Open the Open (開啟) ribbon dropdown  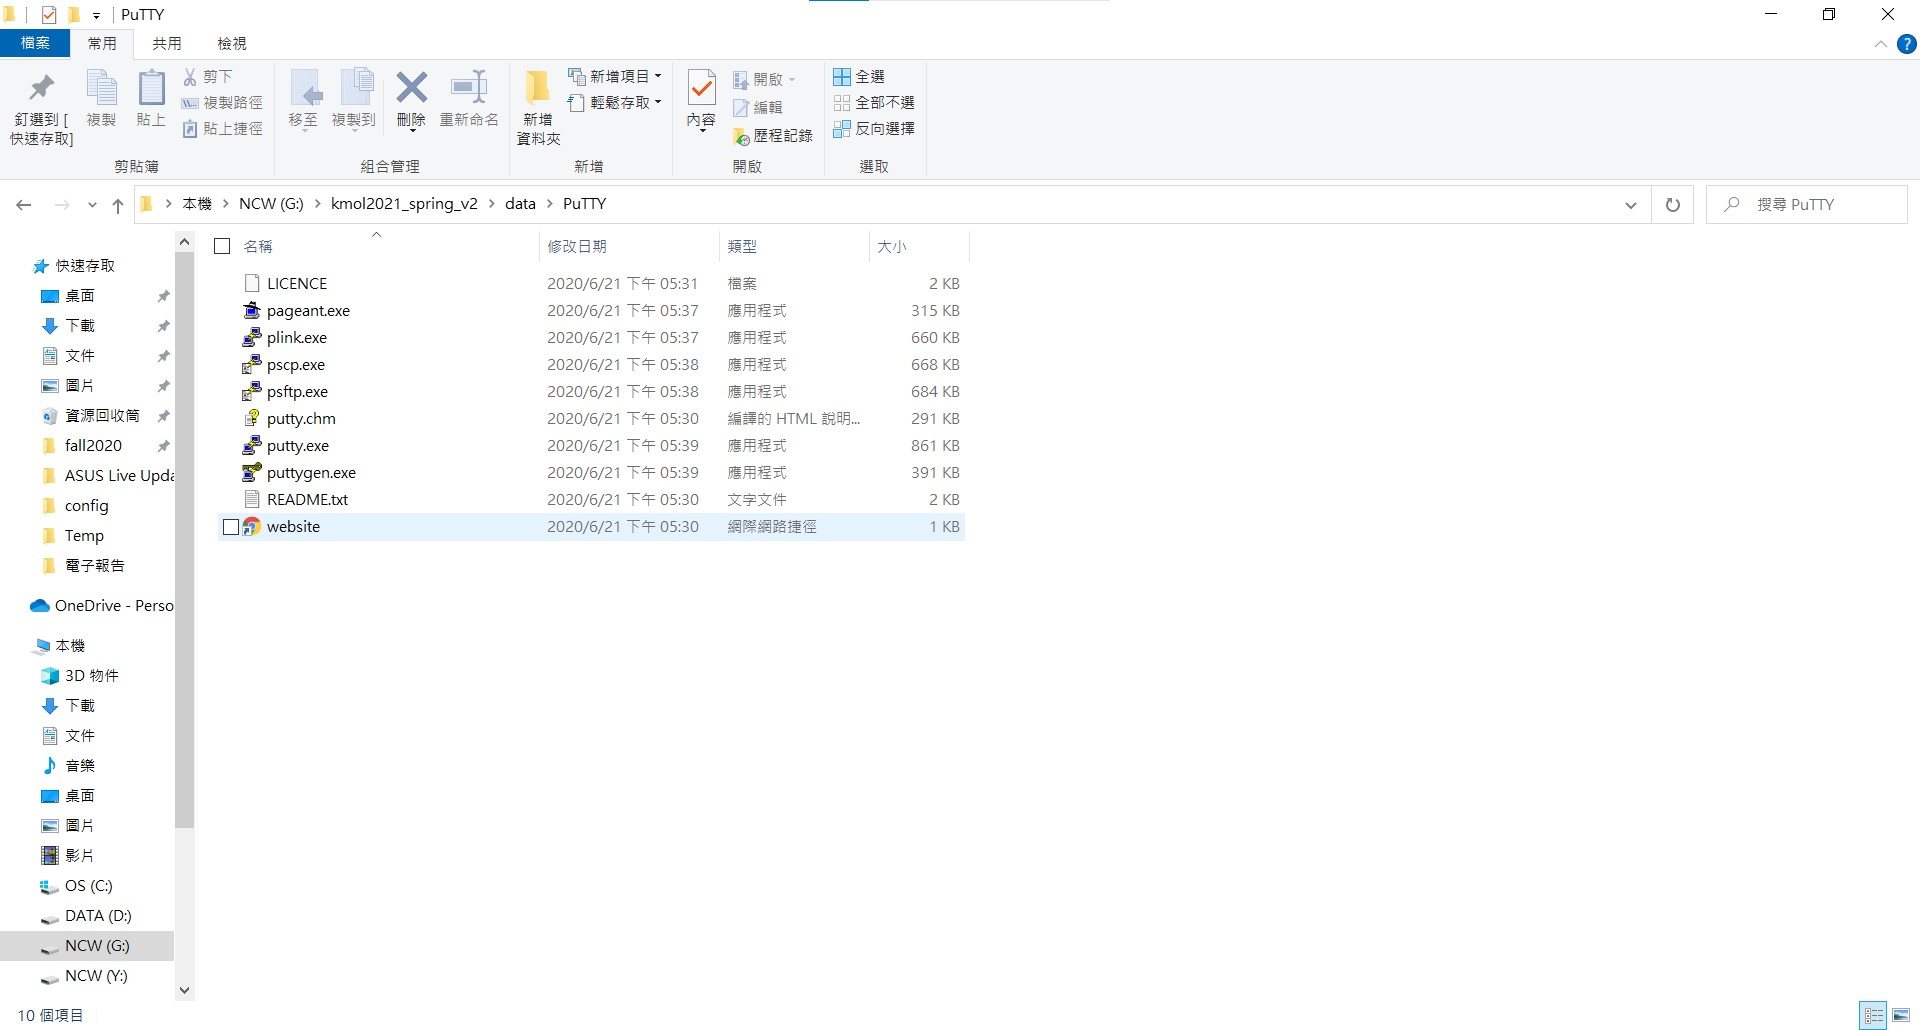click(764, 79)
